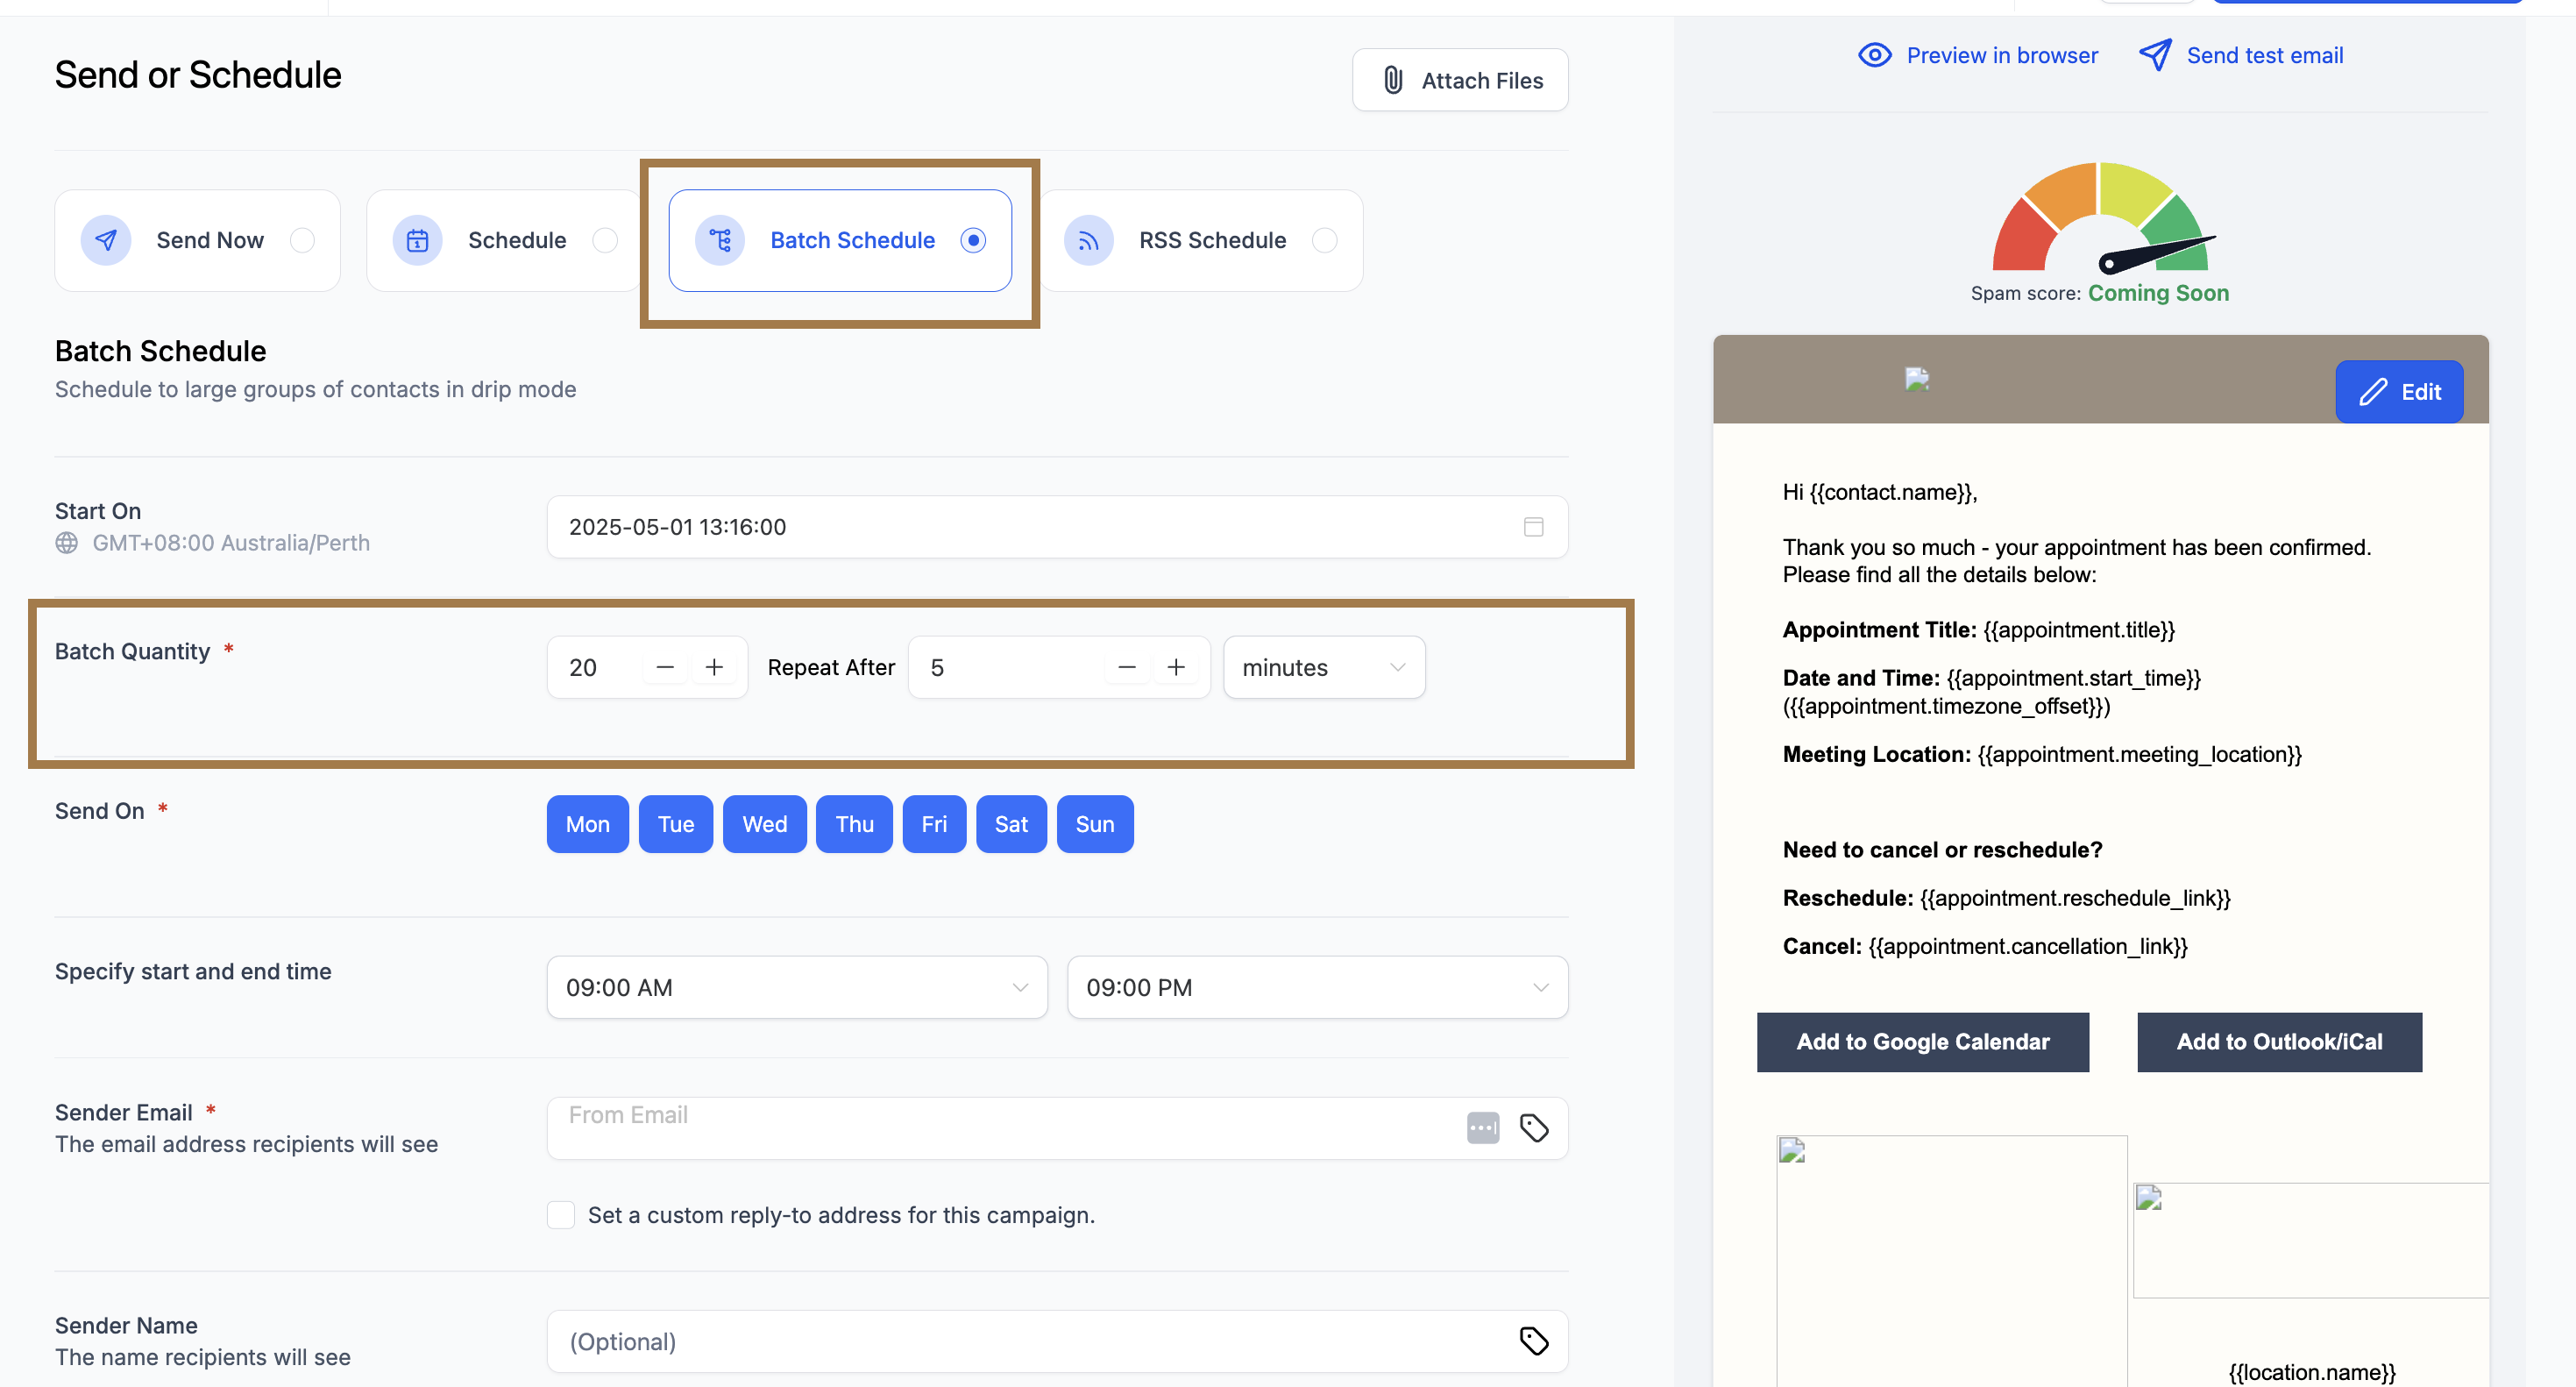The width and height of the screenshot is (2576, 1387).
Task: Click Add to Google Calendar button
Action: 1922,1042
